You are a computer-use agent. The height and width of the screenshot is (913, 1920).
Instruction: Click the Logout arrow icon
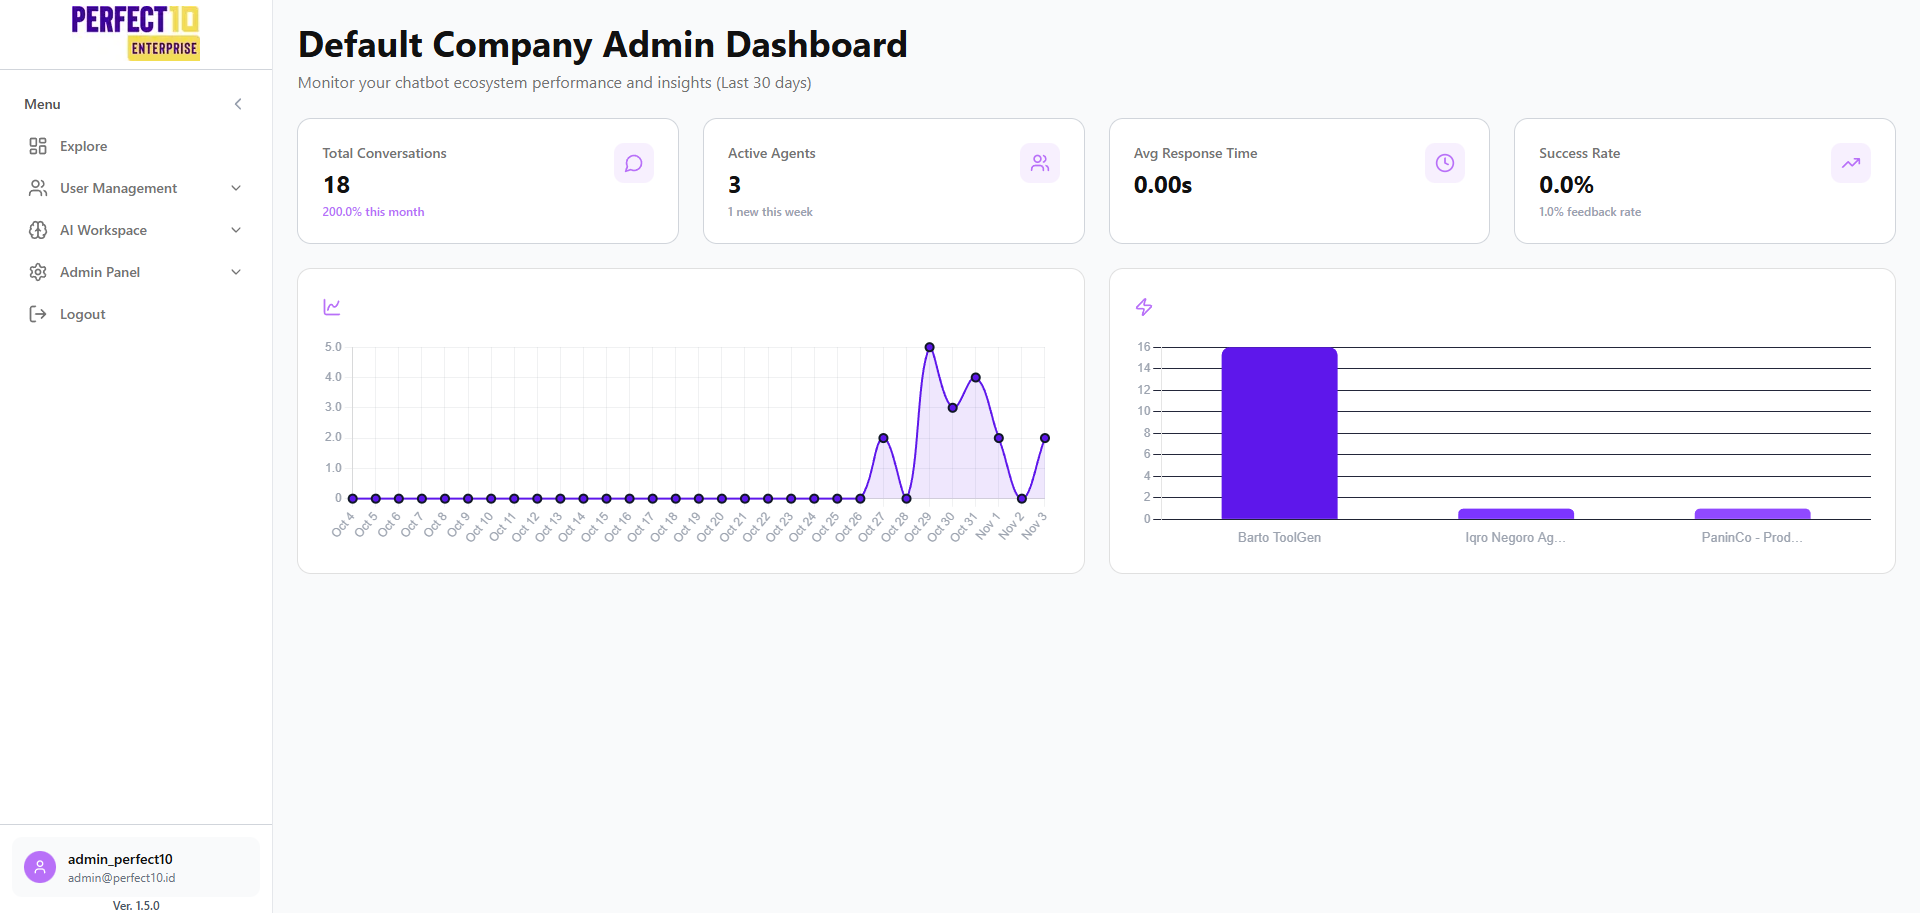(x=38, y=314)
